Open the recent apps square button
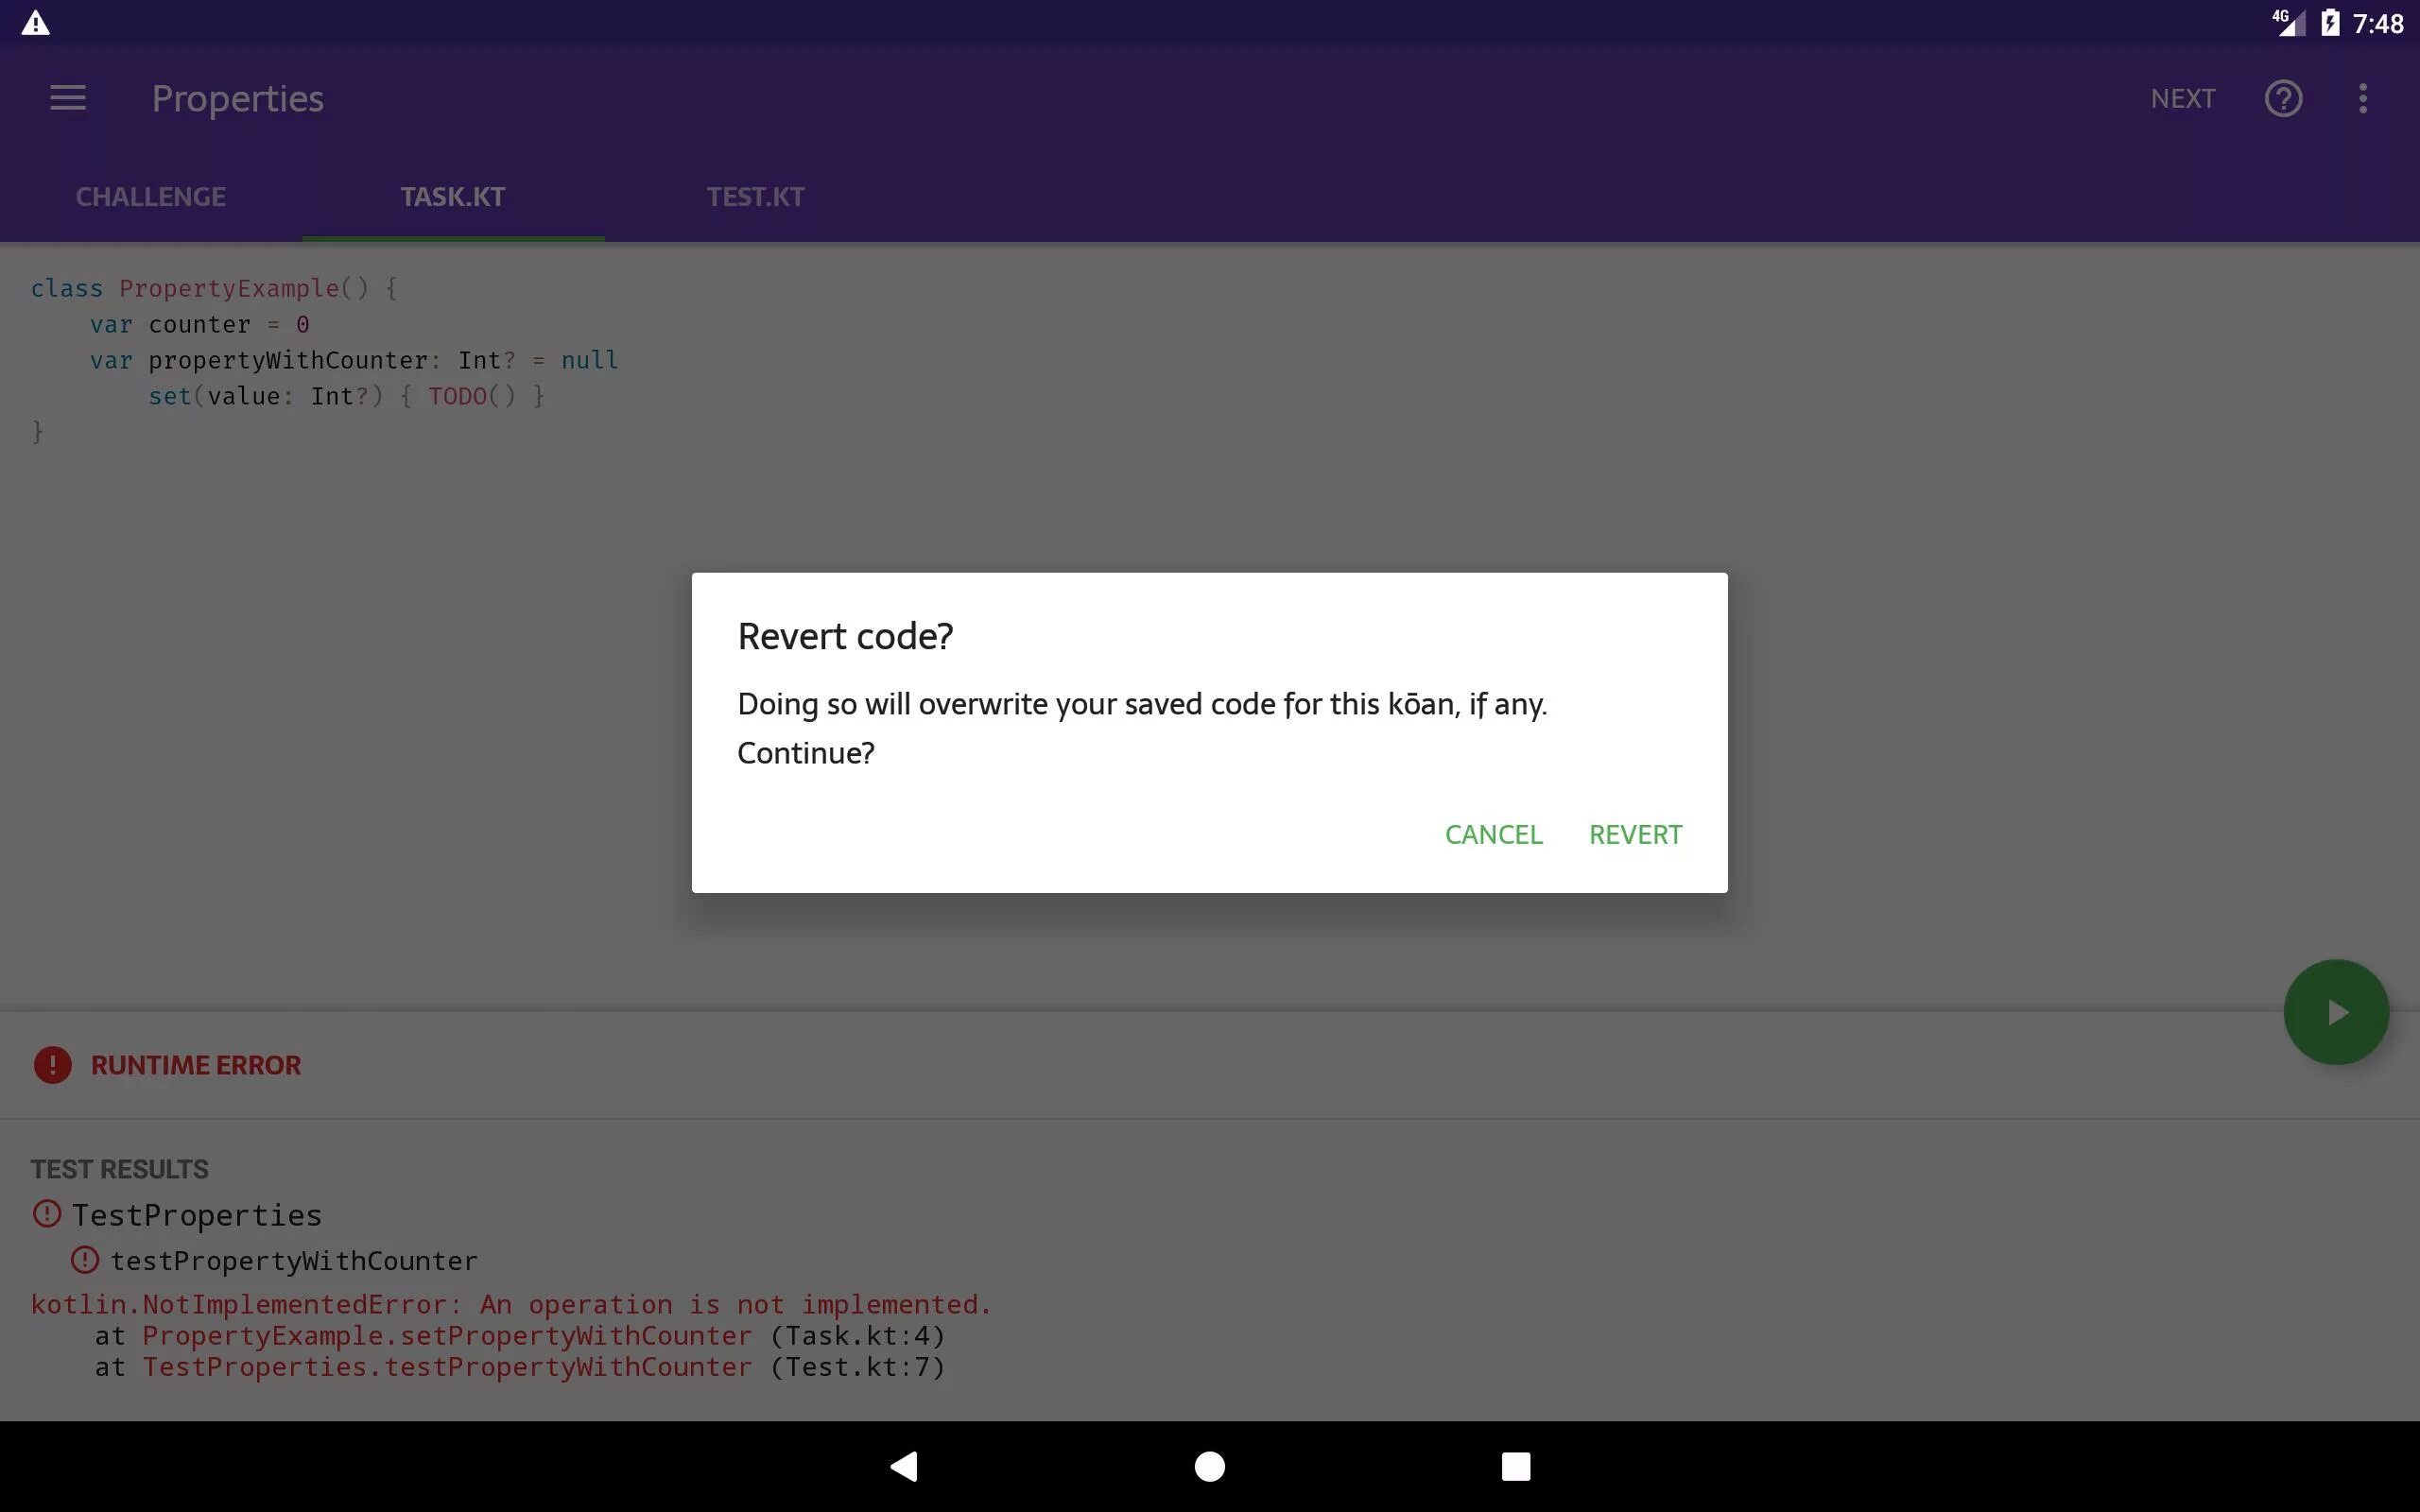Viewport: 2420px width, 1512px height. [1515, 1466]
